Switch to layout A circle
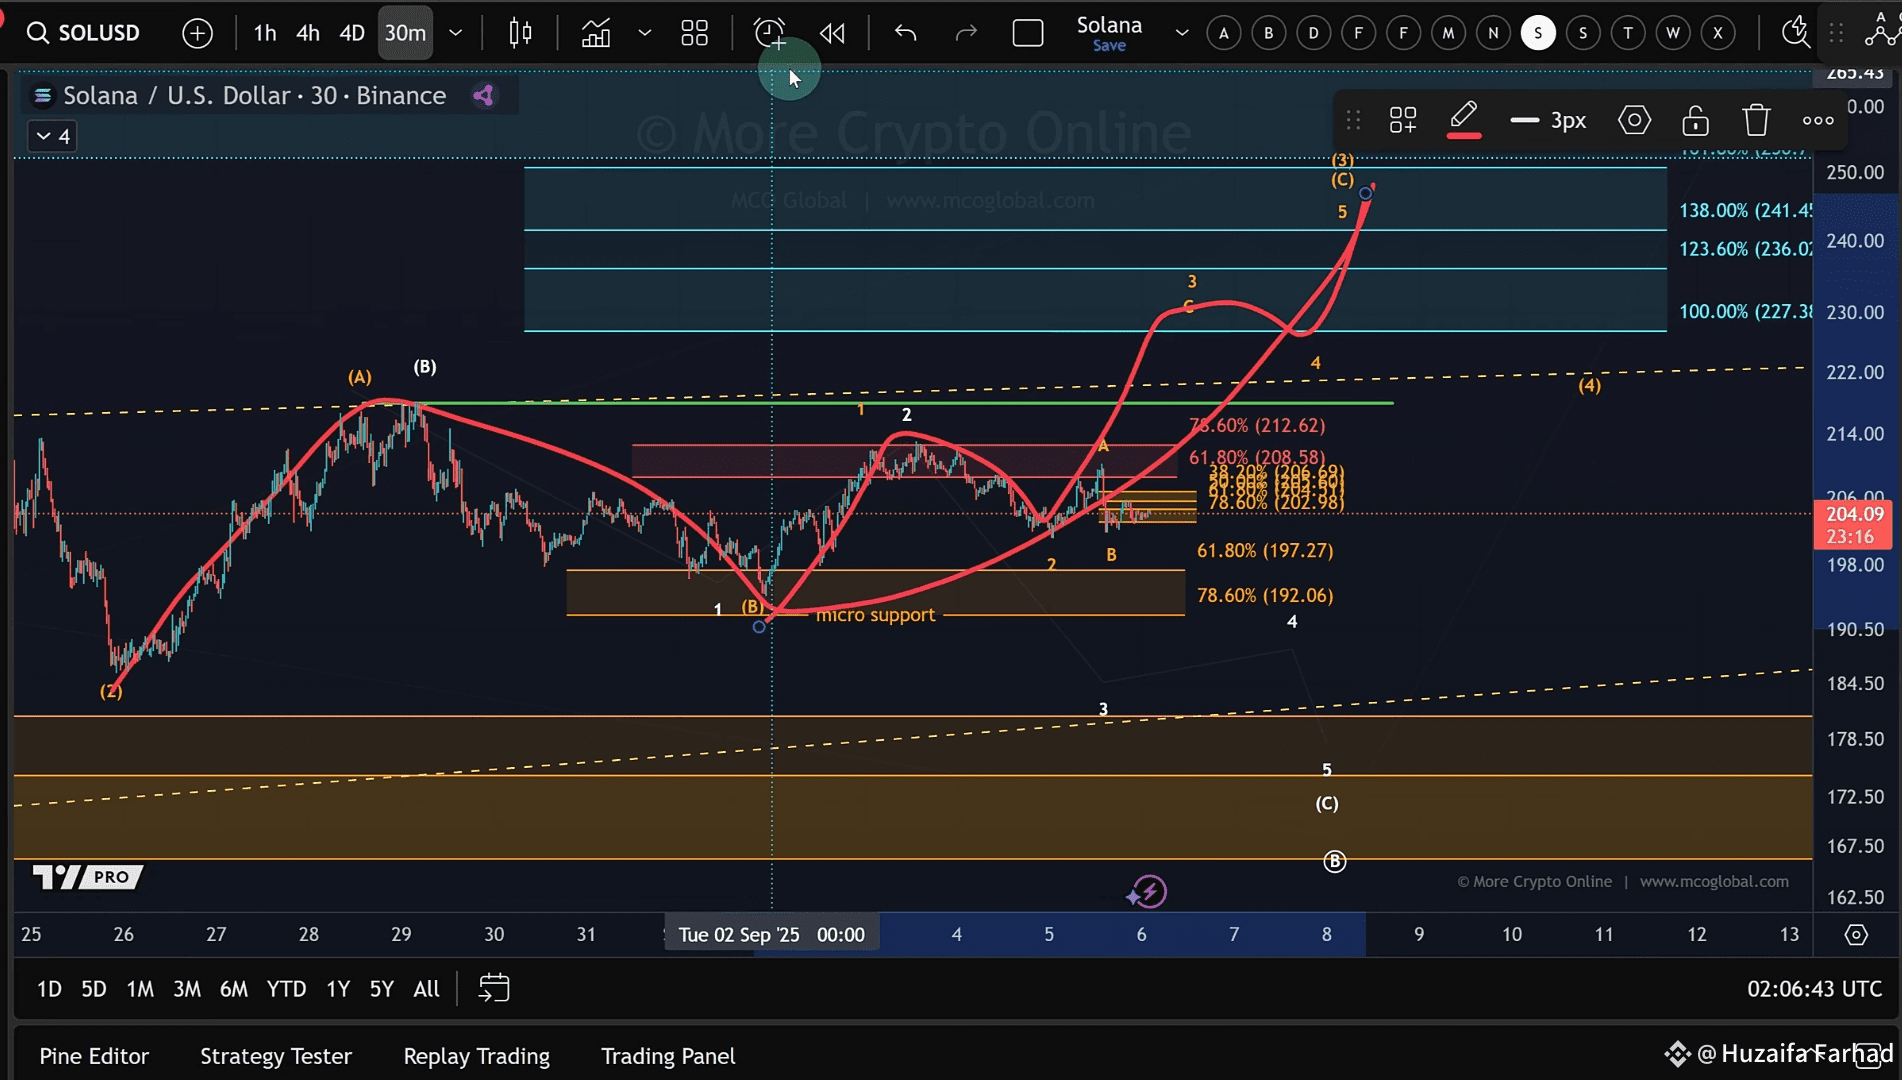Screen dimensions: 1902x1080 (x=1224, y=33)
